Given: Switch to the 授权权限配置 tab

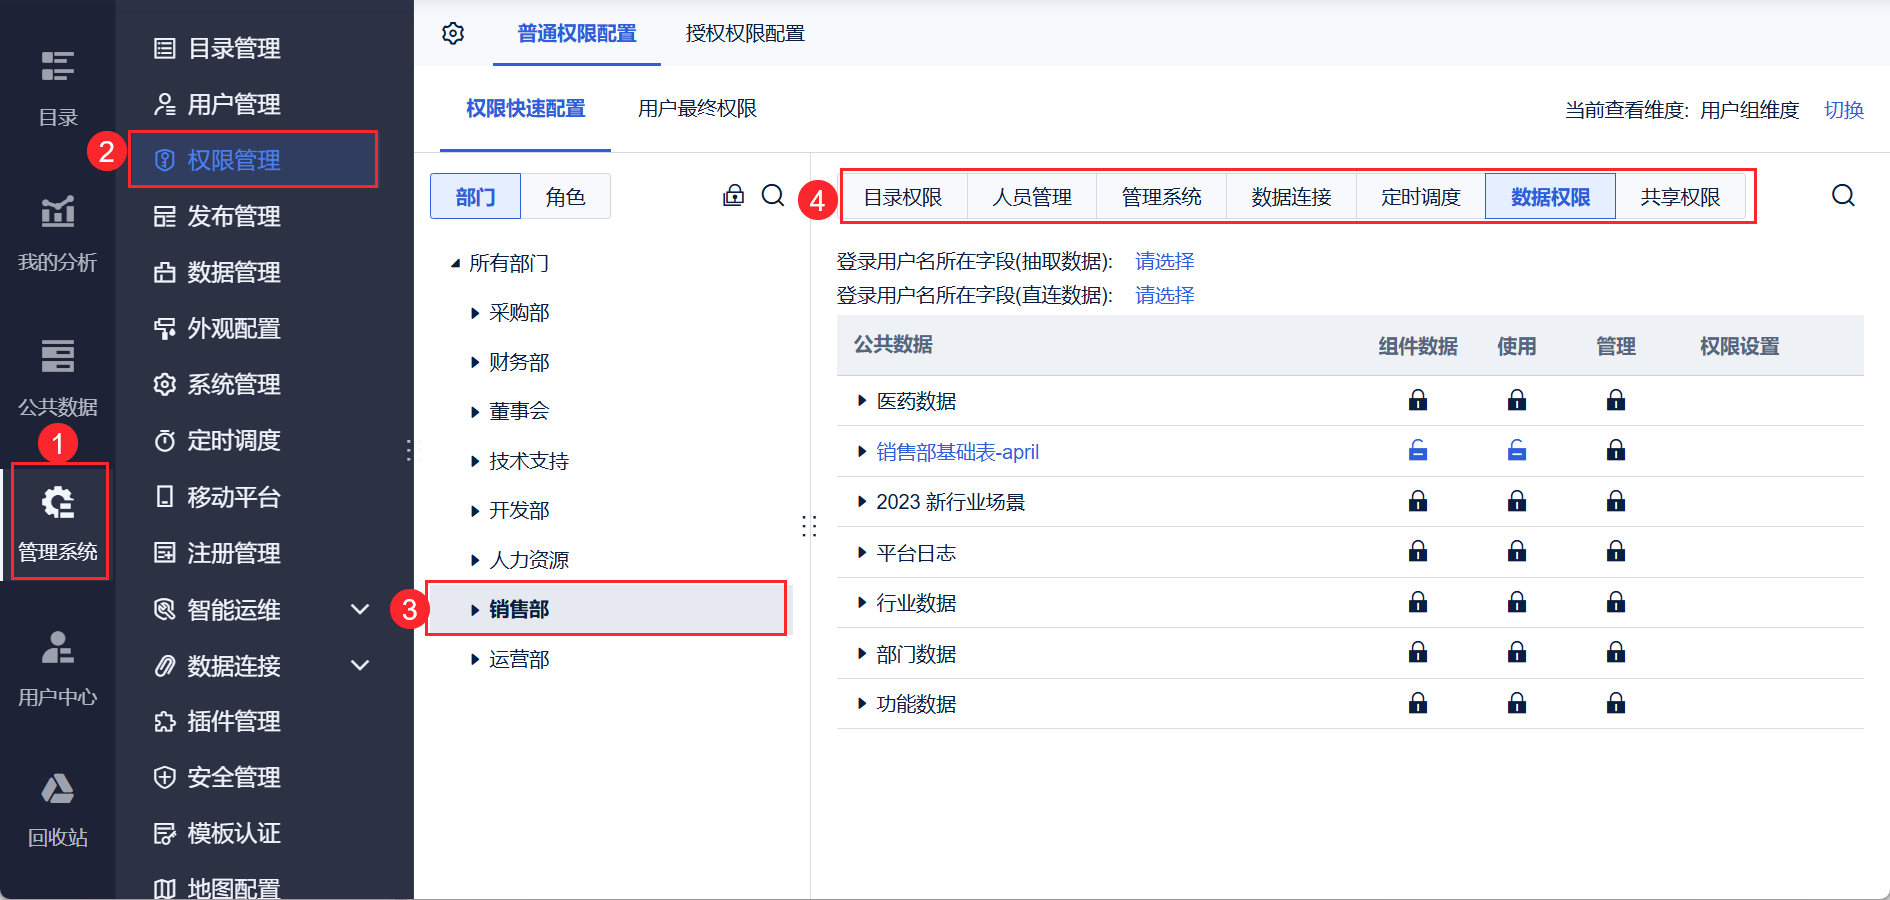Looking at the screenshot, I should 745,33.
